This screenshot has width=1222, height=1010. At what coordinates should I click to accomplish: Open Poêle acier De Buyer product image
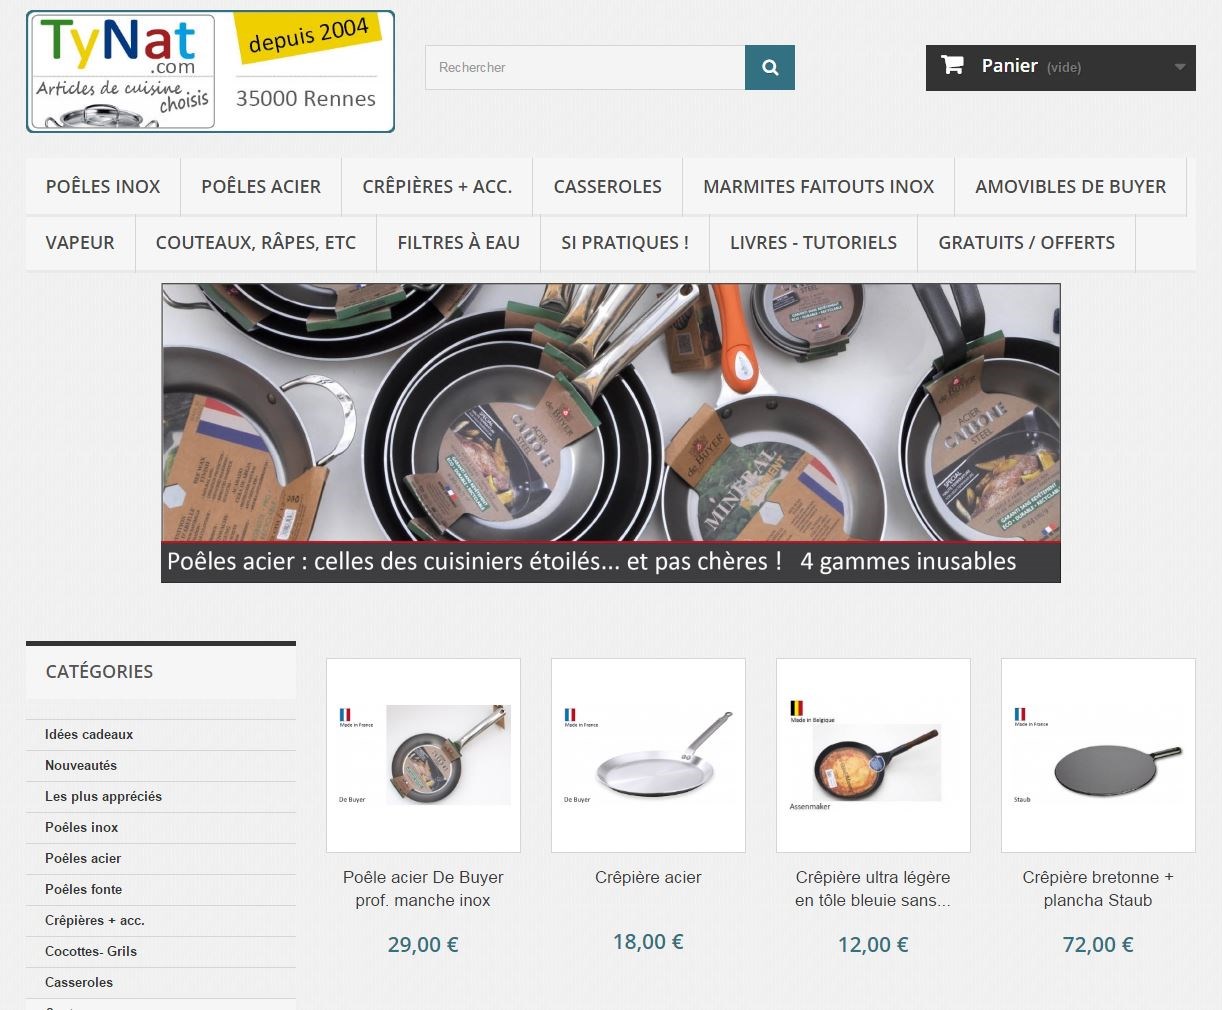[423, 755]
